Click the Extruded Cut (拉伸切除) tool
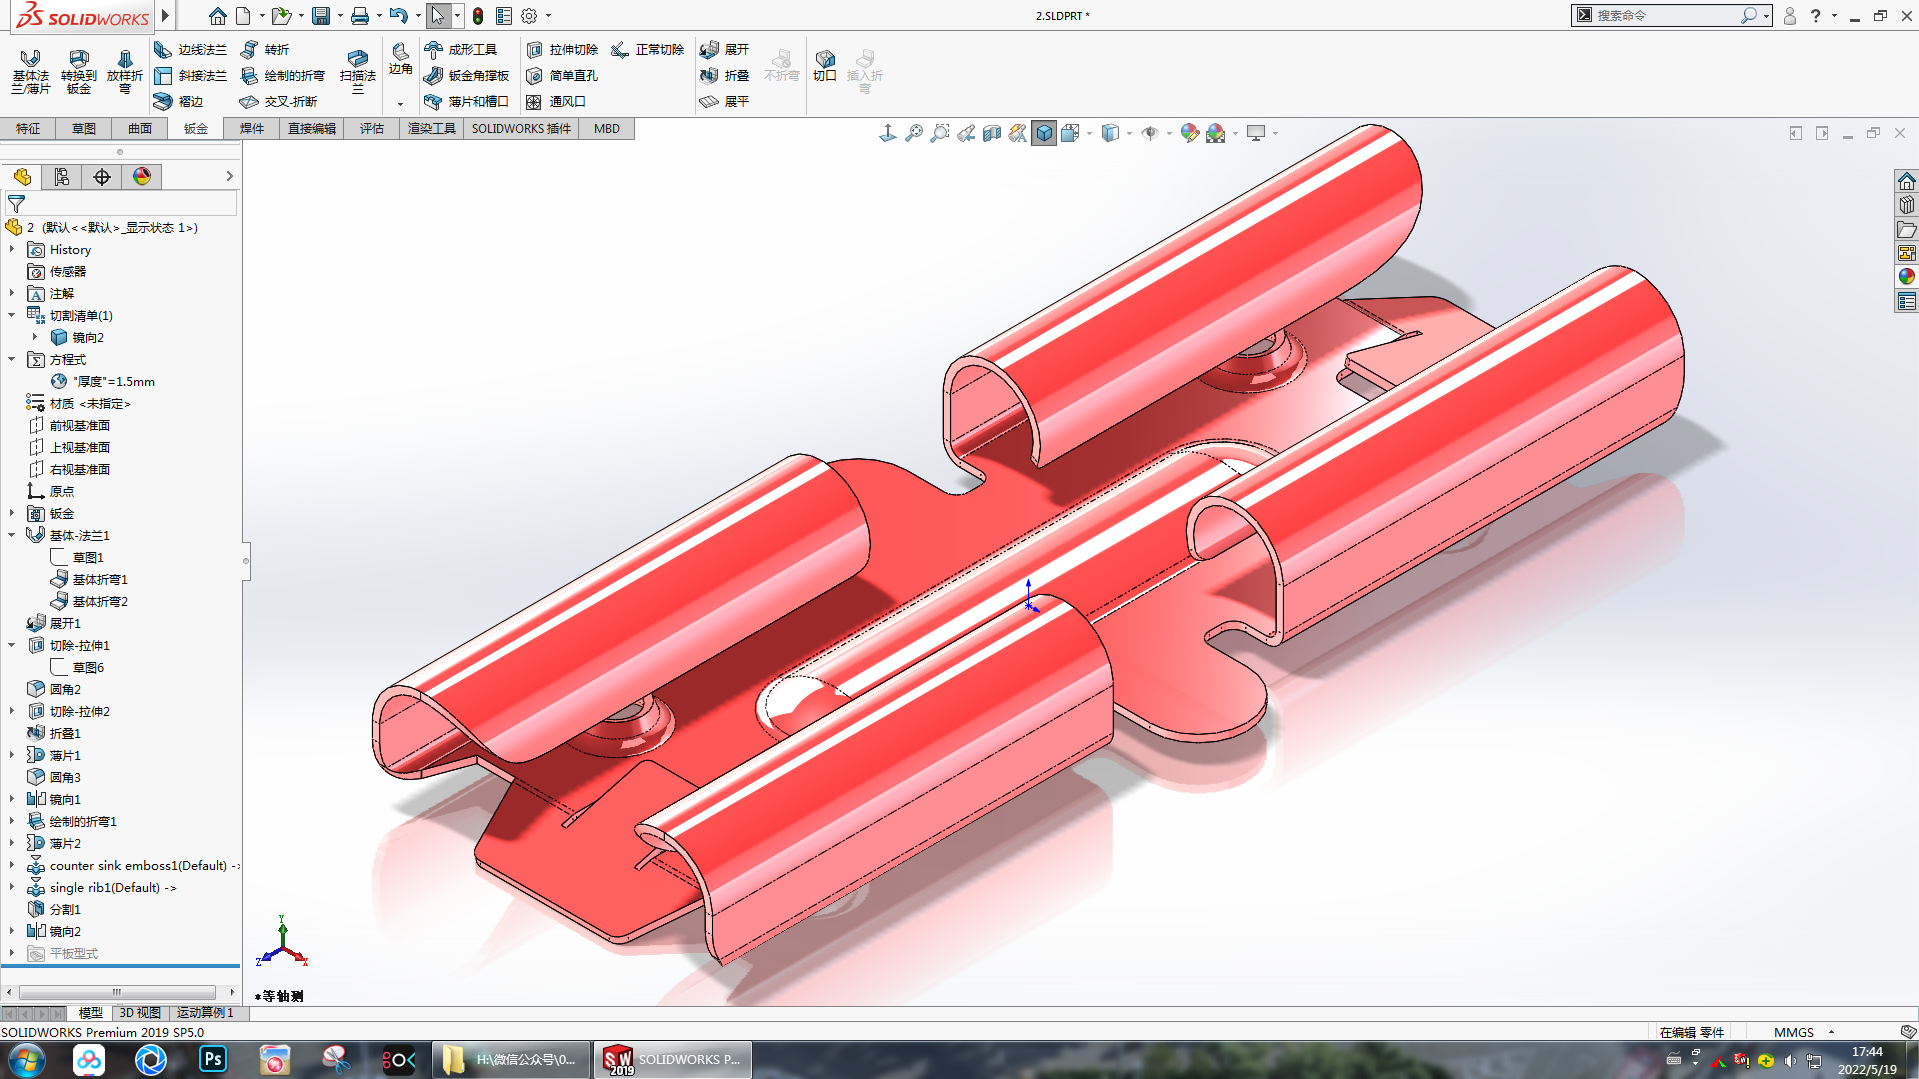Viewport: 1919px width, 1079px height. coord(562,49)
